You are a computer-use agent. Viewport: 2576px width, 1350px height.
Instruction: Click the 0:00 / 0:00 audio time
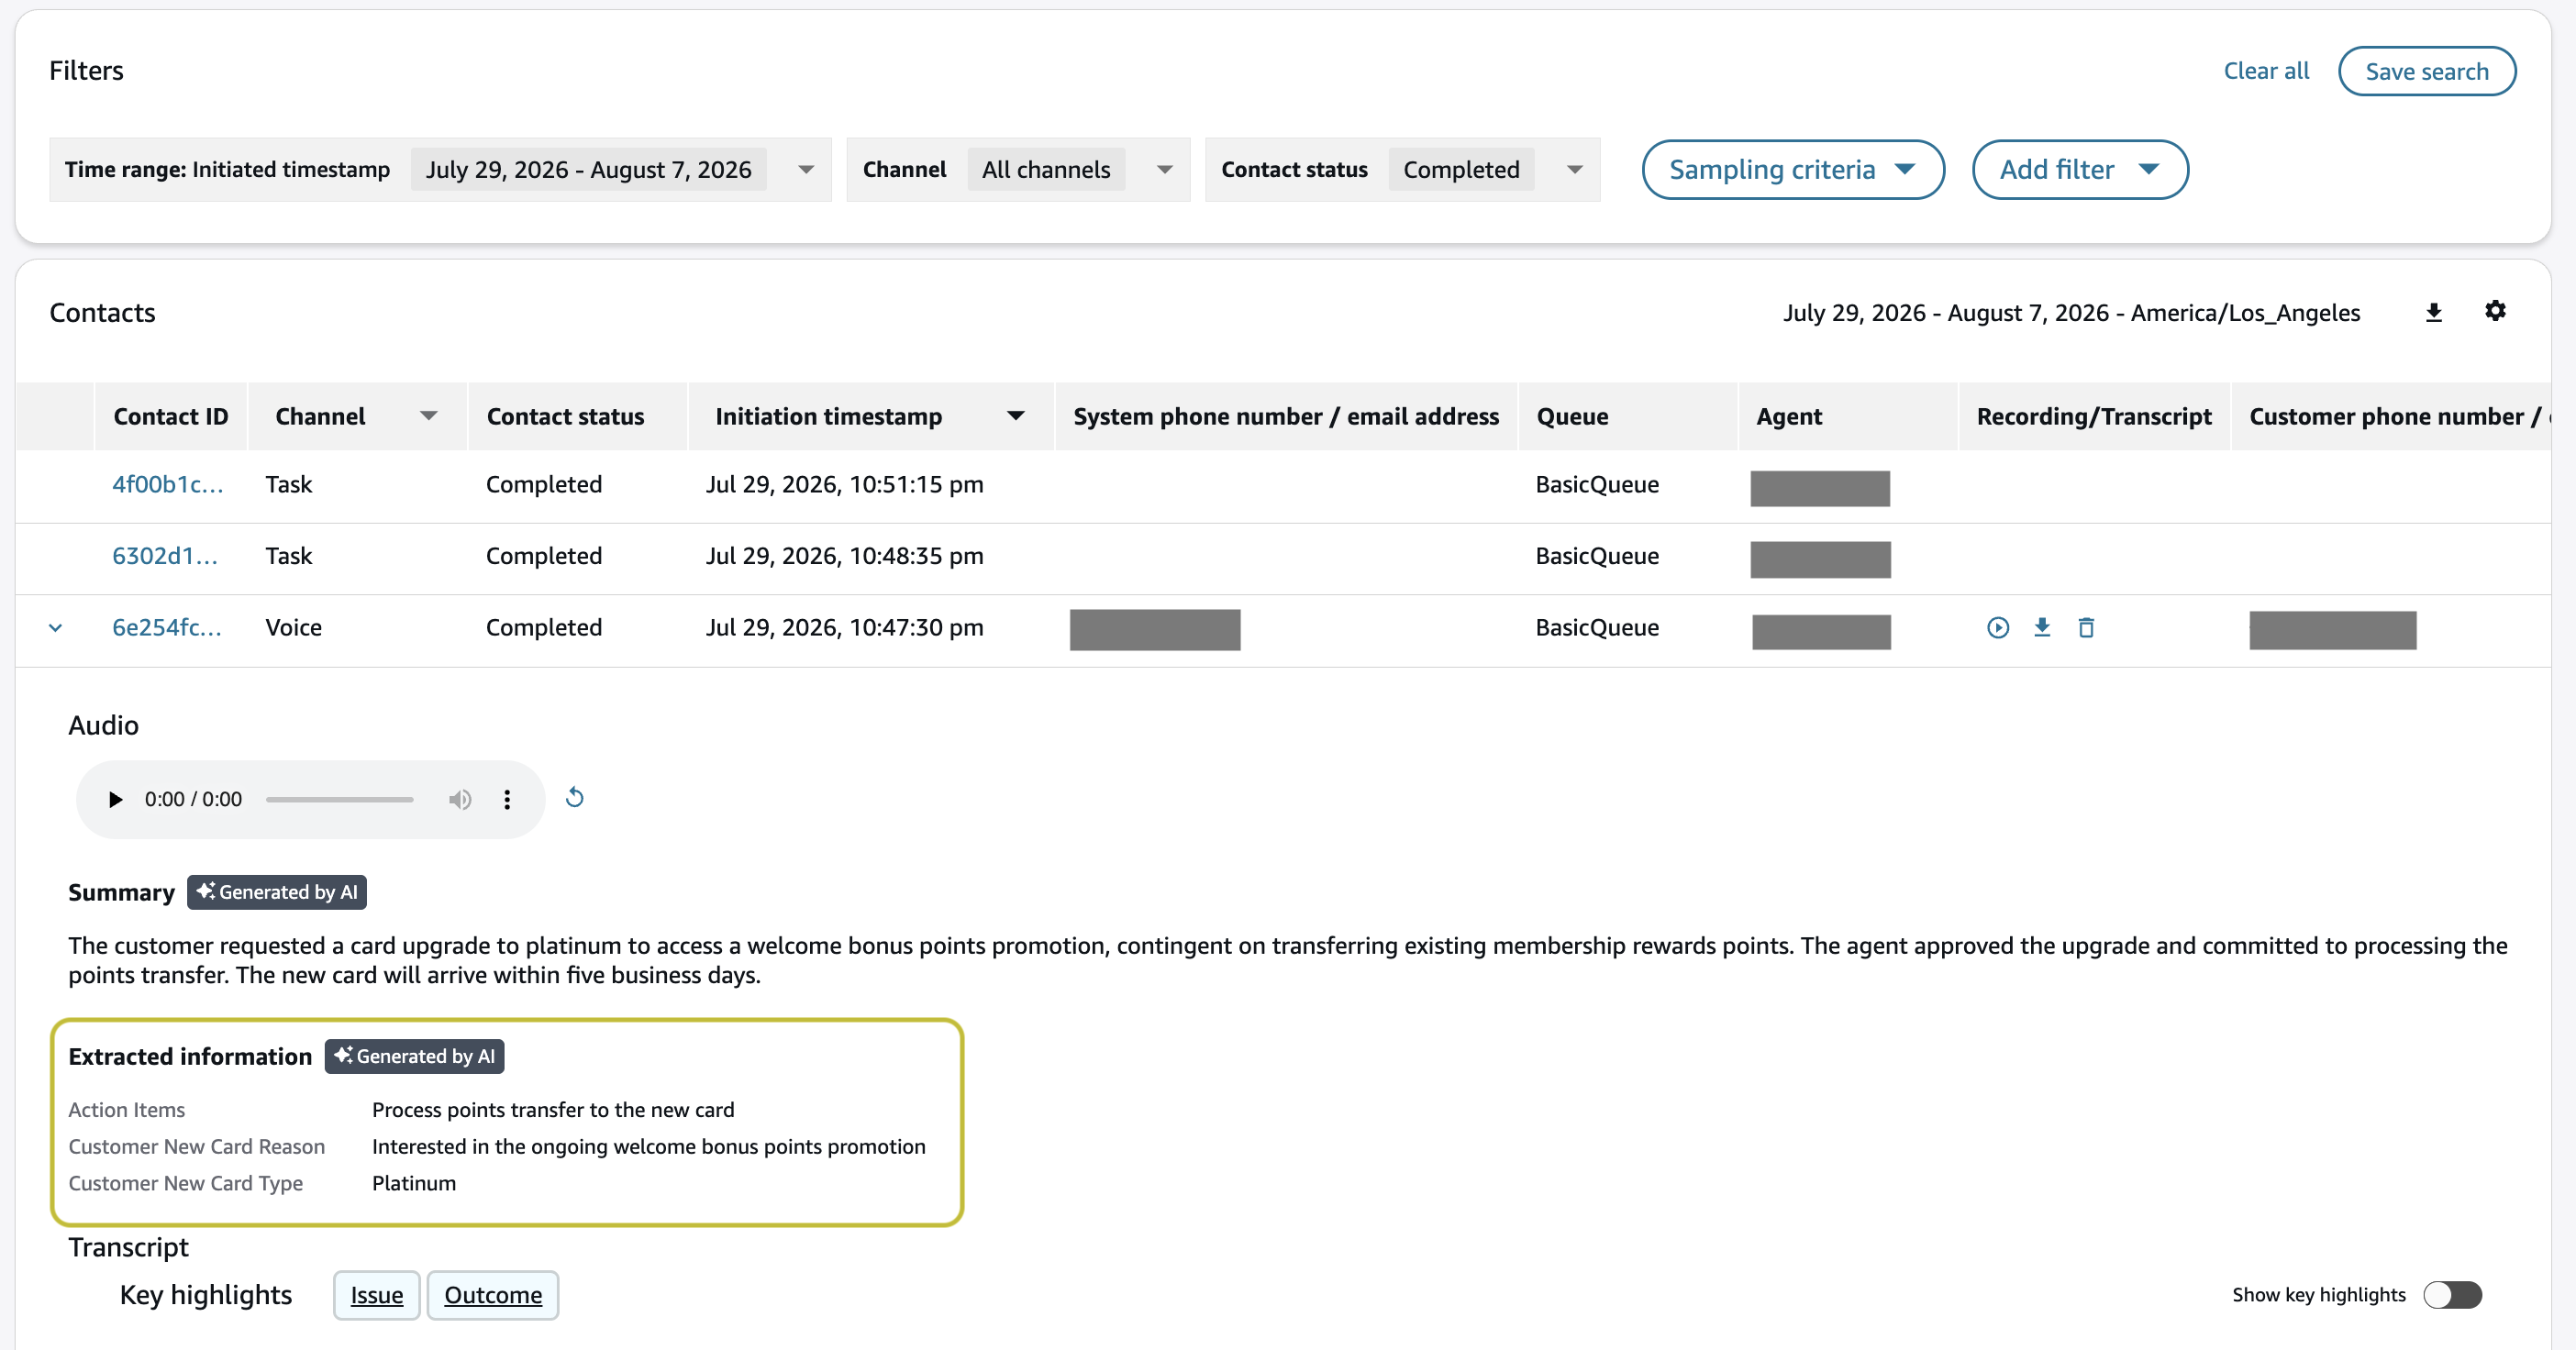193,799
